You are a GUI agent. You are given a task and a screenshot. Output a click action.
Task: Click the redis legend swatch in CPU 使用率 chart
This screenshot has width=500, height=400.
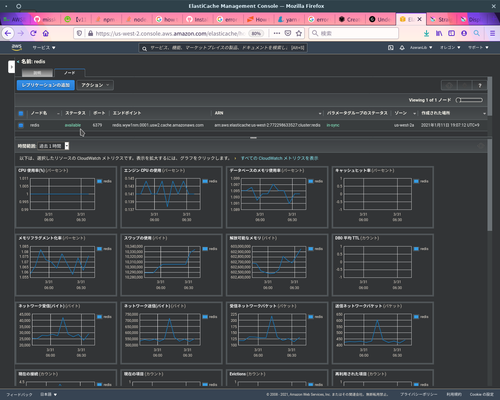99,181
